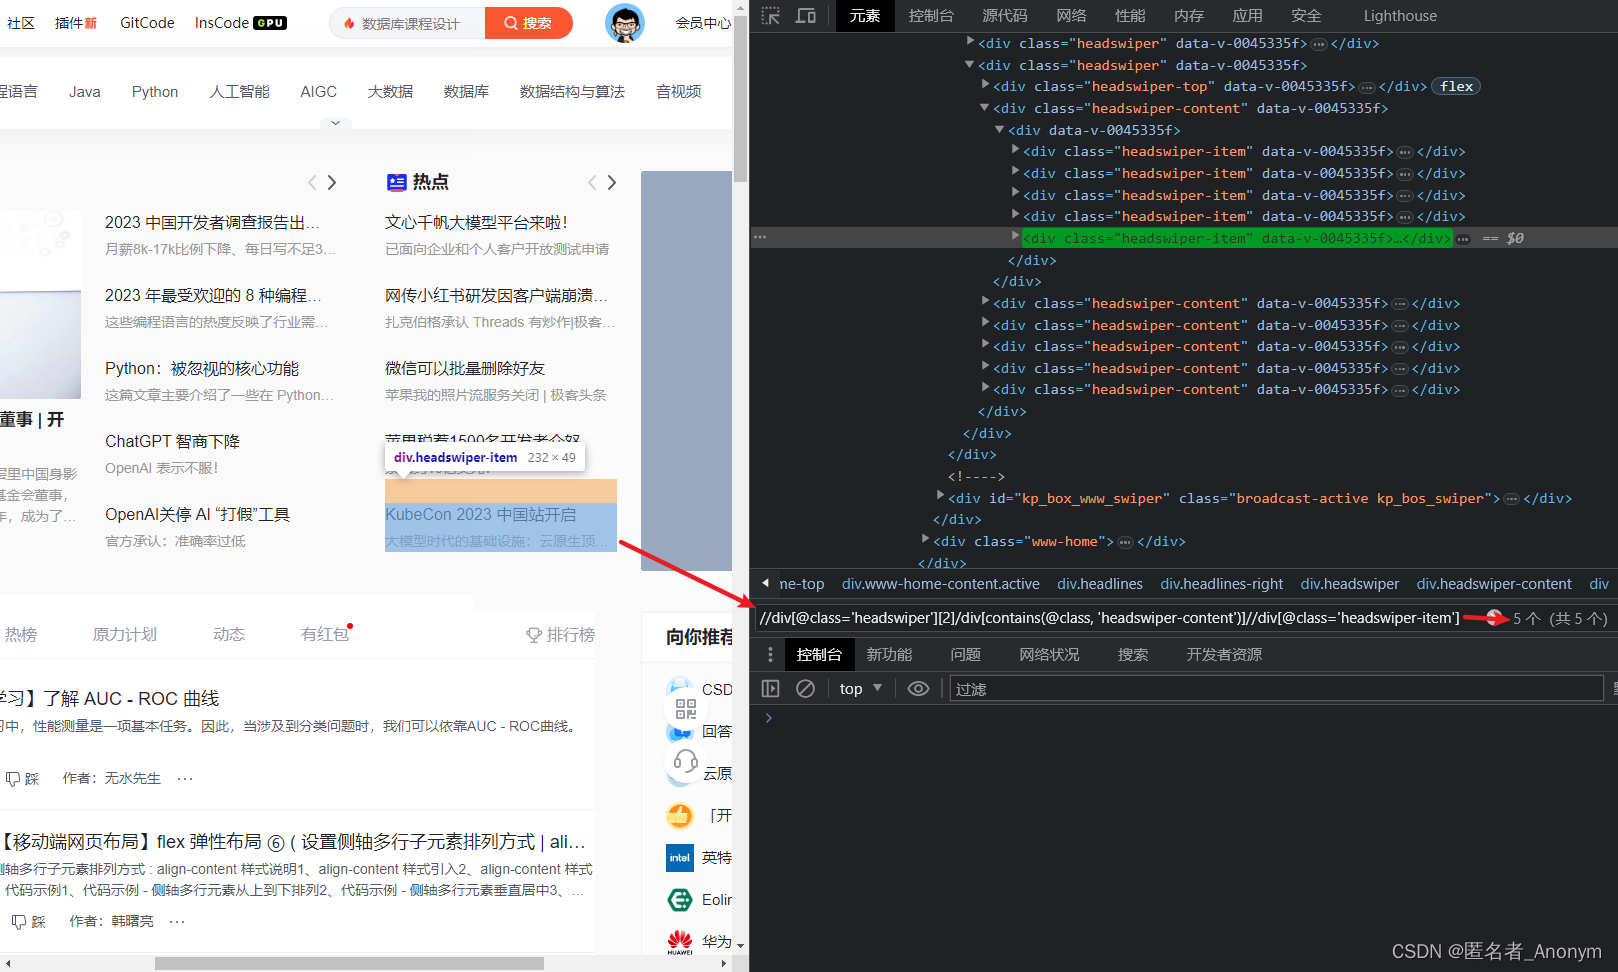
Task: Select the 有红包 tab
Action: coord(326,635)
